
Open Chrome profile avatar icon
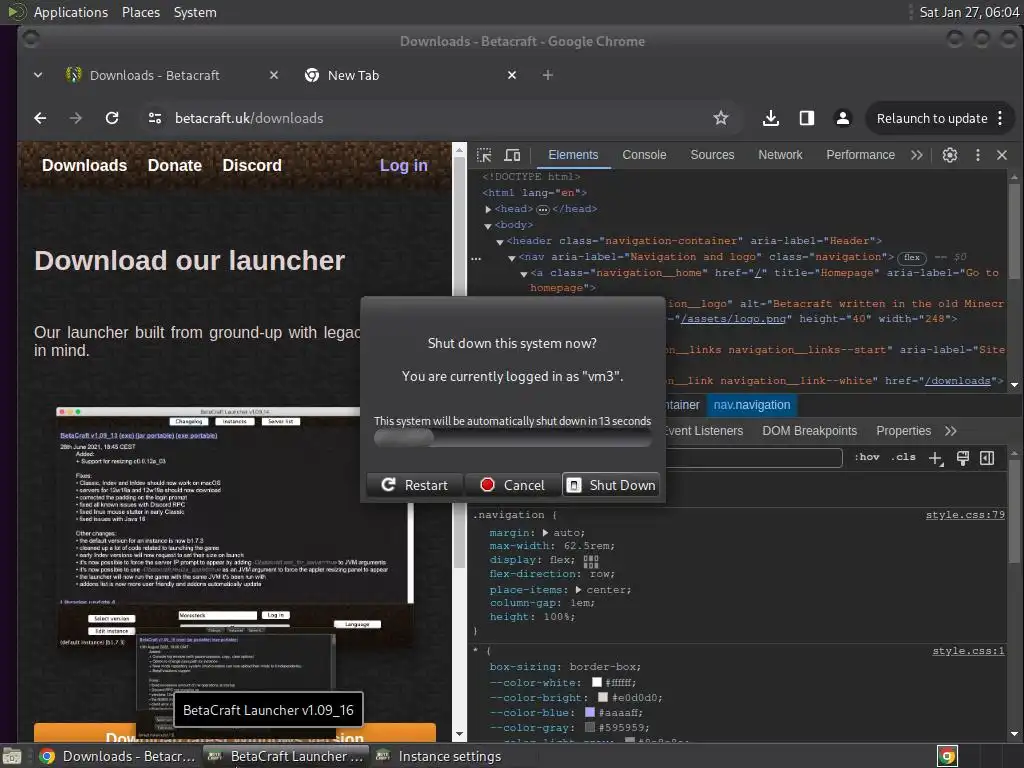point(843,118)
